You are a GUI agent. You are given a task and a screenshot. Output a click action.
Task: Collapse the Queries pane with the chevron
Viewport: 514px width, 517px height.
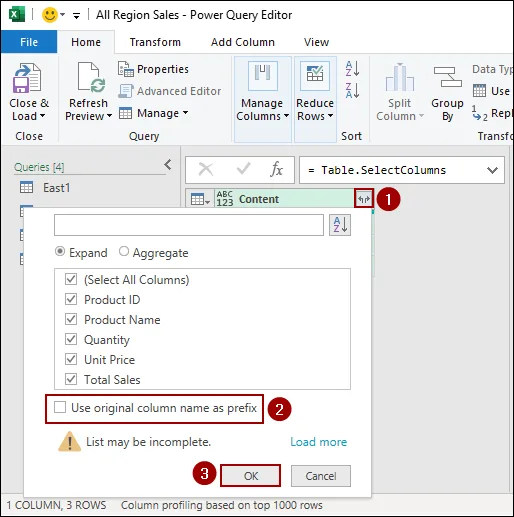[168, 165]
